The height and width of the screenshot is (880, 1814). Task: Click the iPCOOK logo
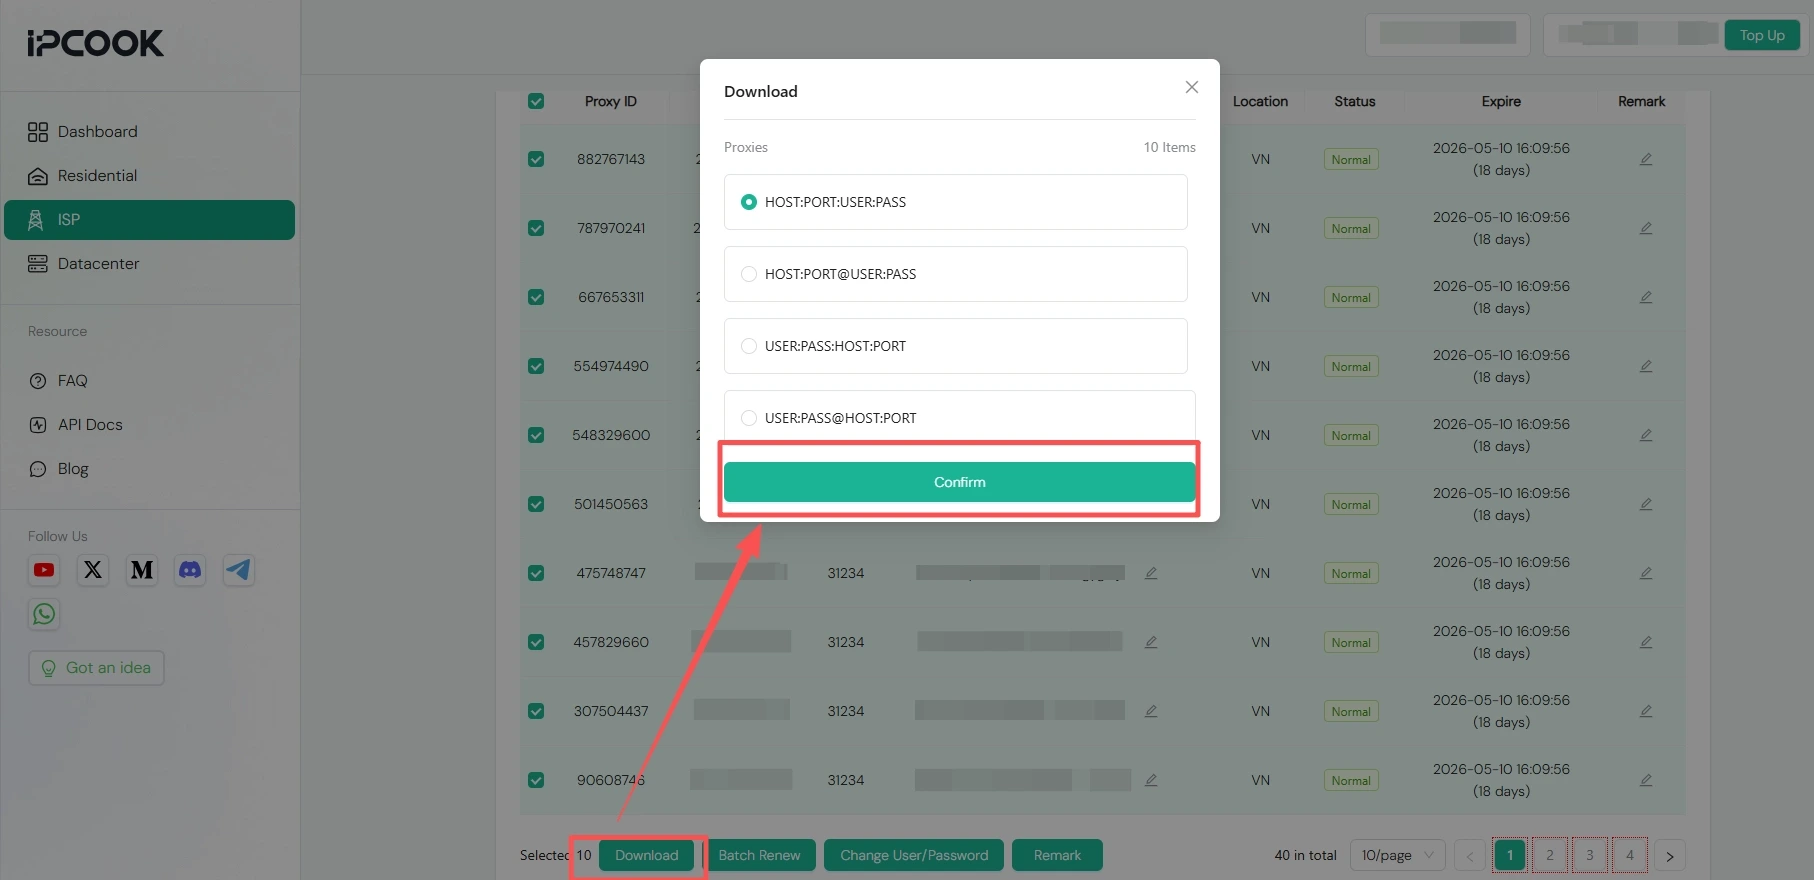coord(95,43)
